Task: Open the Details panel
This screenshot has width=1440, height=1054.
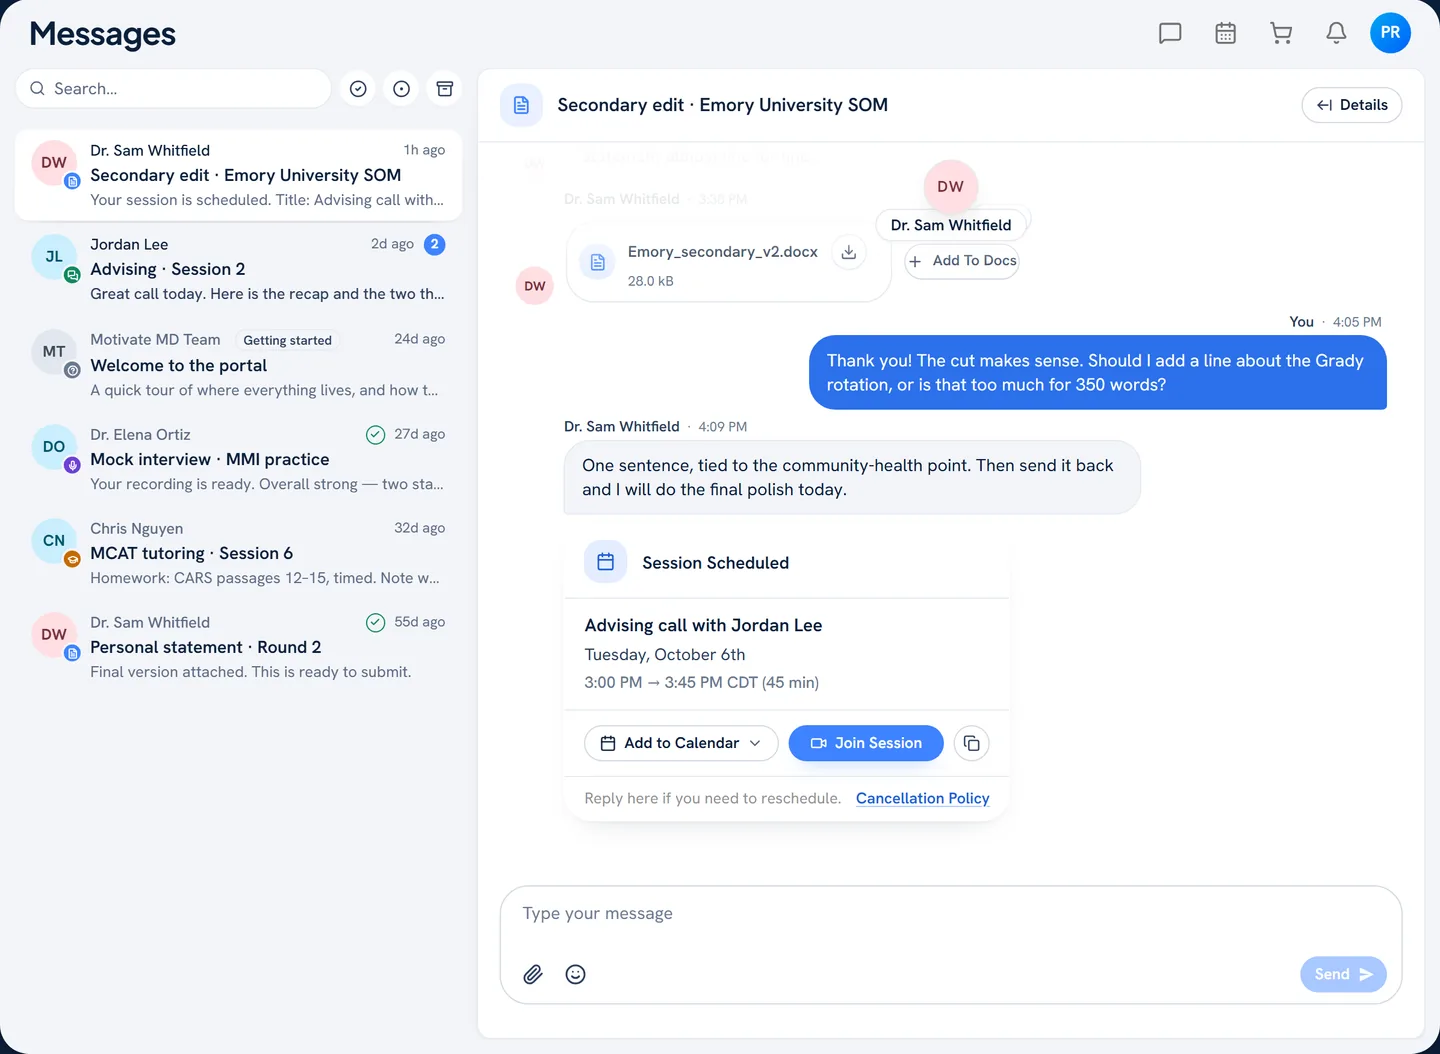Action: click(x=1352, y=105)
